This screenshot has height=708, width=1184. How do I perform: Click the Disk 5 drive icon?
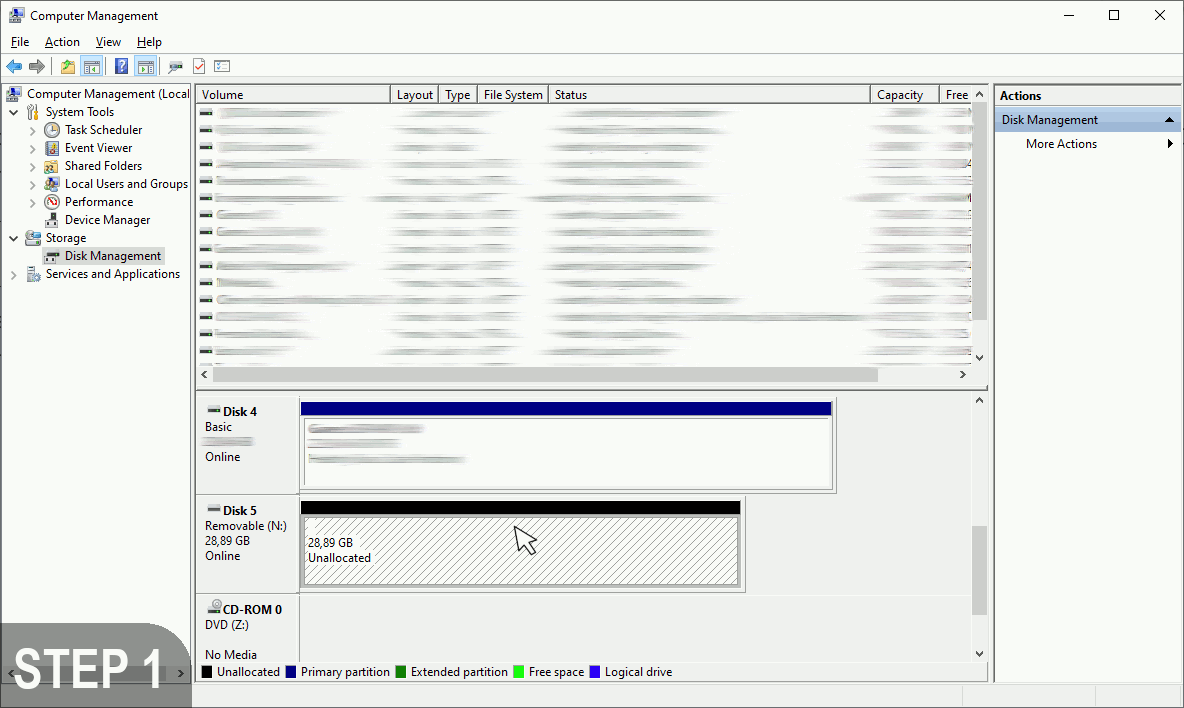214,509
